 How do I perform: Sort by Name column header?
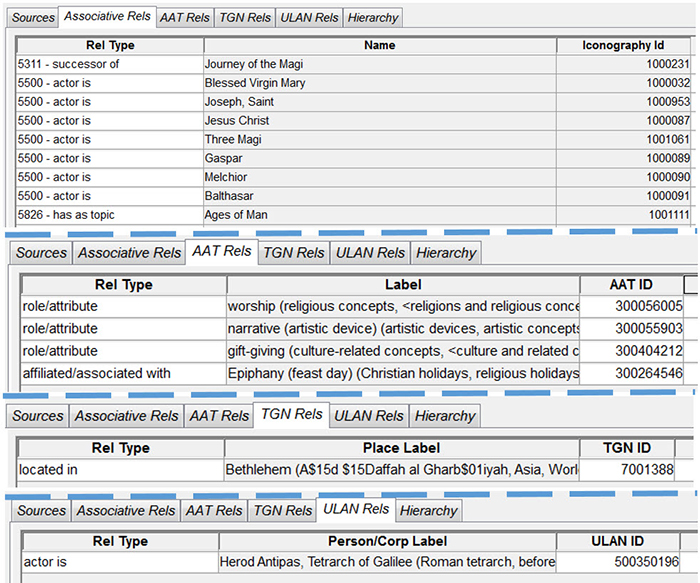379,46
